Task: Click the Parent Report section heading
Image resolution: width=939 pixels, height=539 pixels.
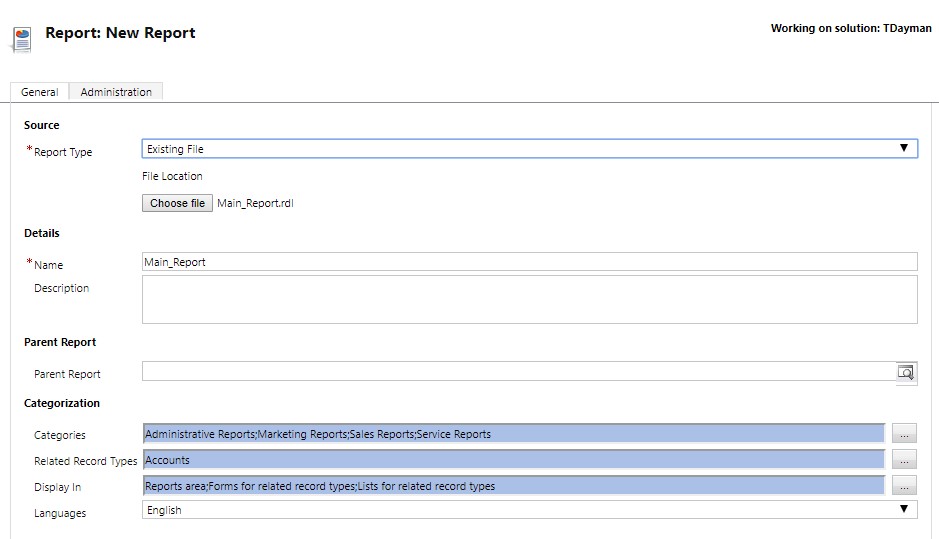Action: [x=60, y=342]
